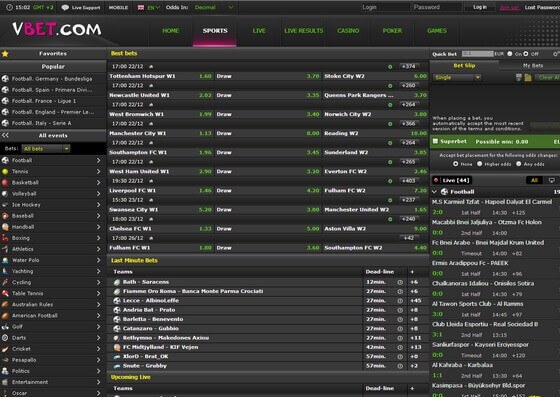This screenshot has width=560, height=397.
Task: Select Tottenham Hotspur W1 odds 1.60
Action: click(x=205, y=76)
